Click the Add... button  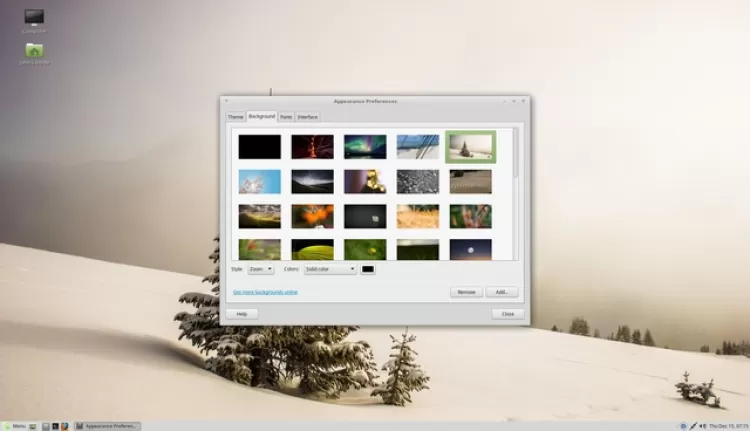[502, 292]
